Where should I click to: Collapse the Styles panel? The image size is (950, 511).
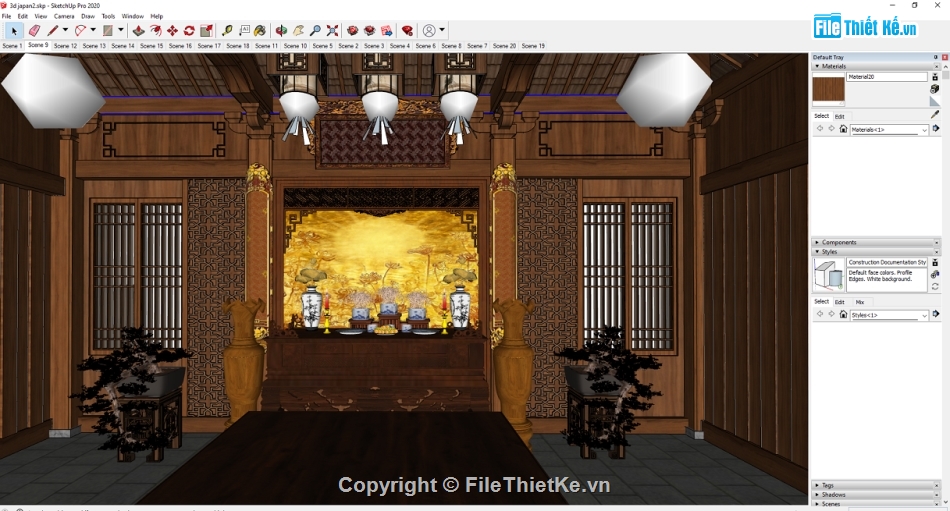[817, 251]
